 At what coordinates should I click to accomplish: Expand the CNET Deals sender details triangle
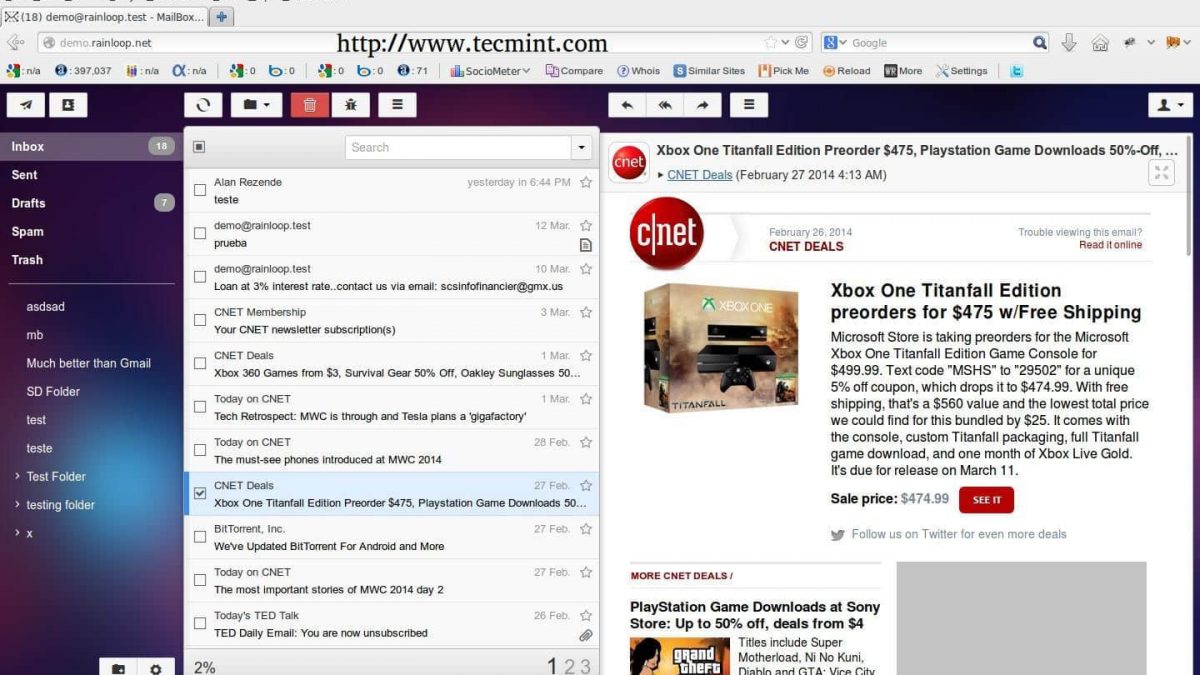click(x=660, y=175)
